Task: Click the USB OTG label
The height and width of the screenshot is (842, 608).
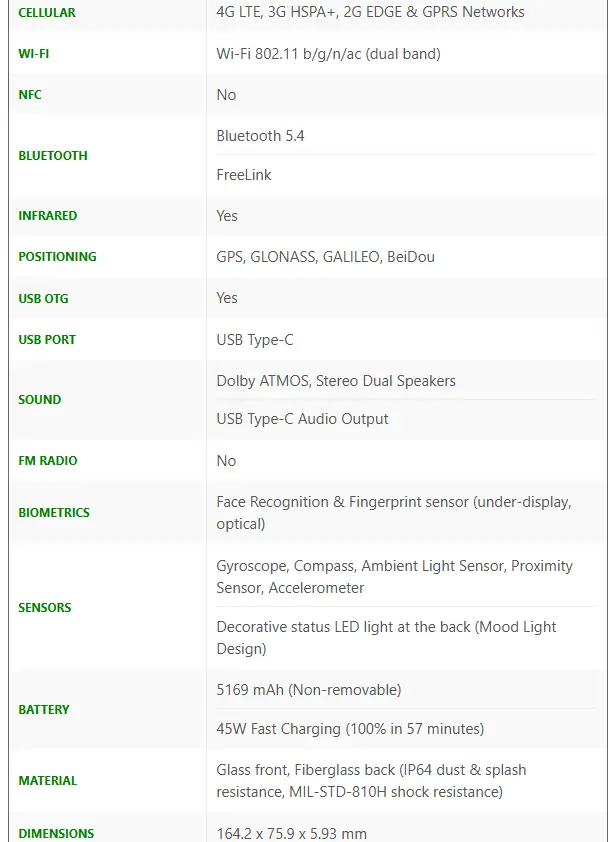Action: click(x=44, y=299)
